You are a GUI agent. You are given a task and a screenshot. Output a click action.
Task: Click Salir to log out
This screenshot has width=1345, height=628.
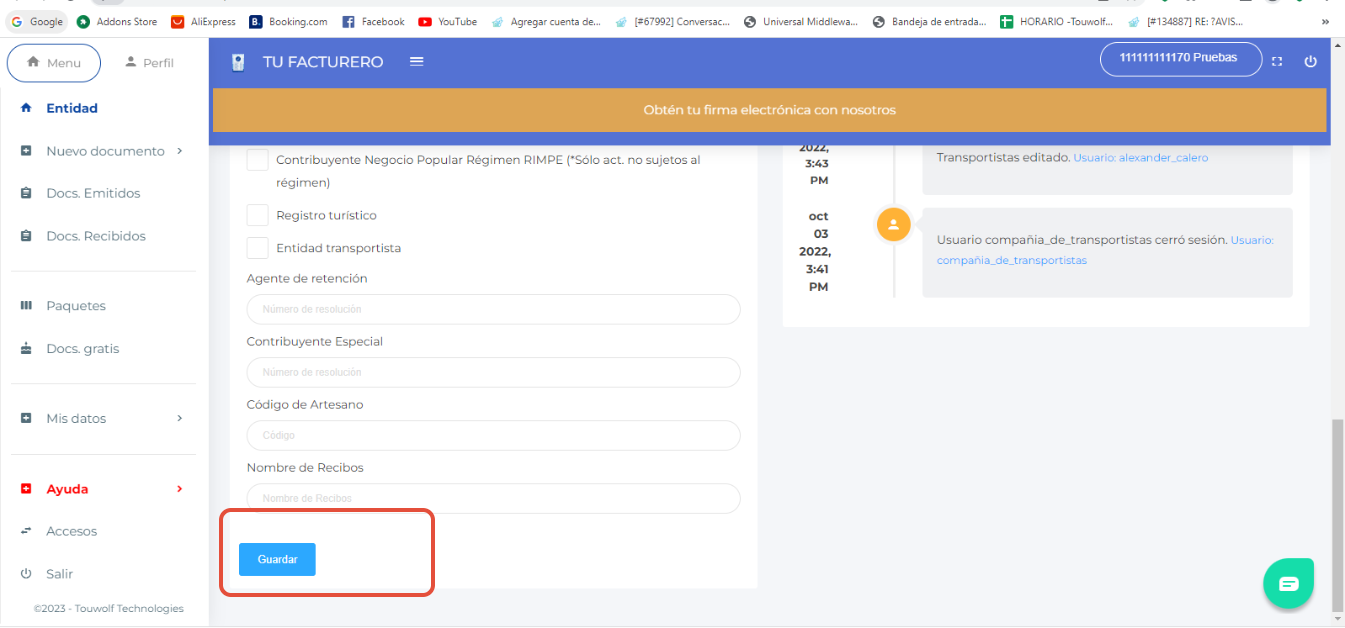[x=59, y=574]
